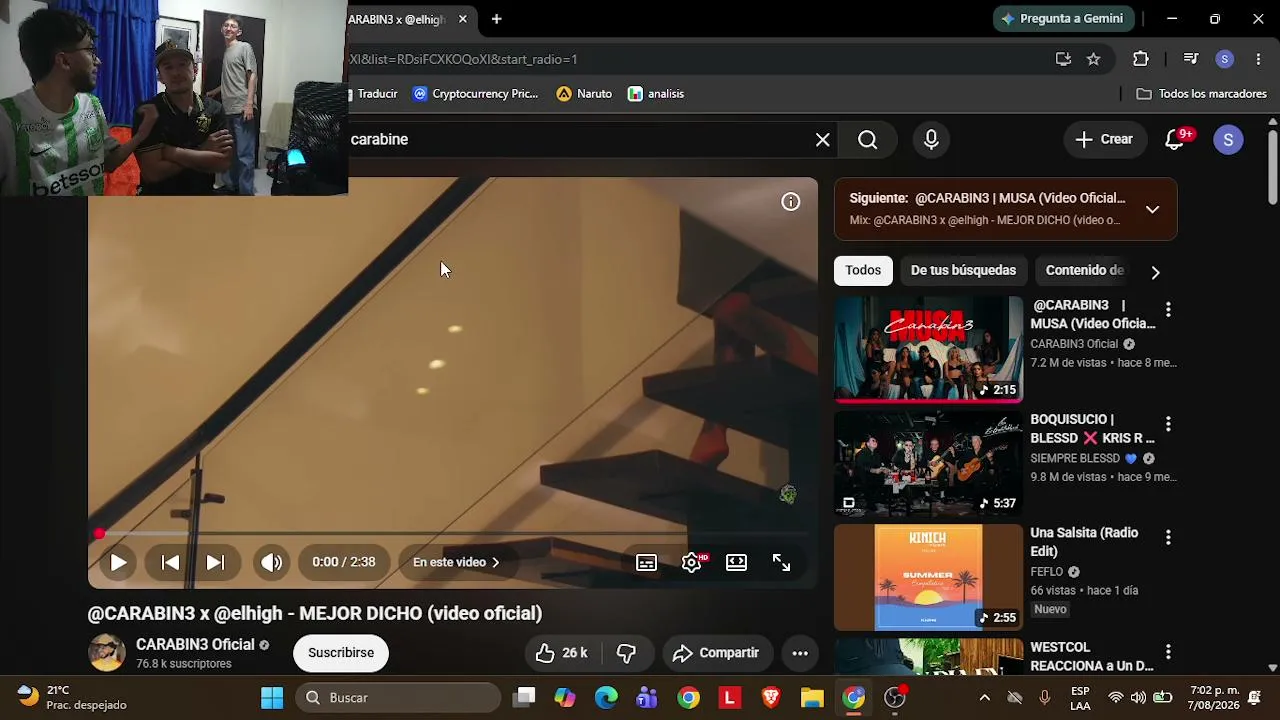Go to the previous video in the mix
The height and width of the screenshot is (720, 1280).
point(171,562)
